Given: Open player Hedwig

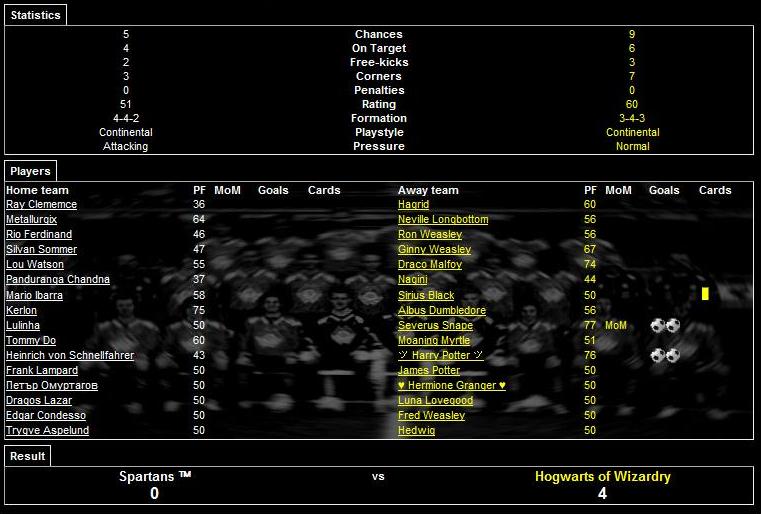Looking at the screenshot, I should pos(416,431).
